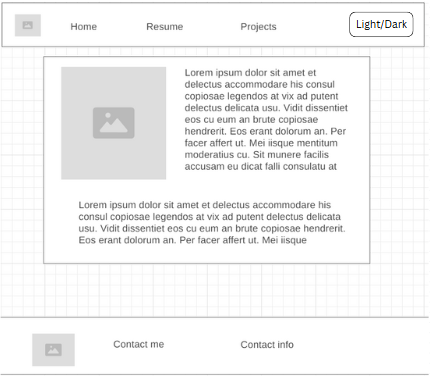
Task: Open the Contact info link
Action: point(267,344)
